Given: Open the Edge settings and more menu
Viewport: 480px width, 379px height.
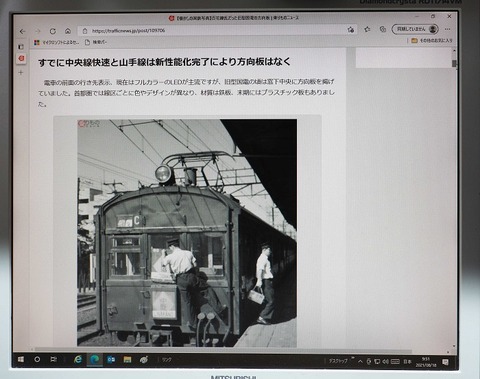Looking at the screenshot, I should pos(448,29).
